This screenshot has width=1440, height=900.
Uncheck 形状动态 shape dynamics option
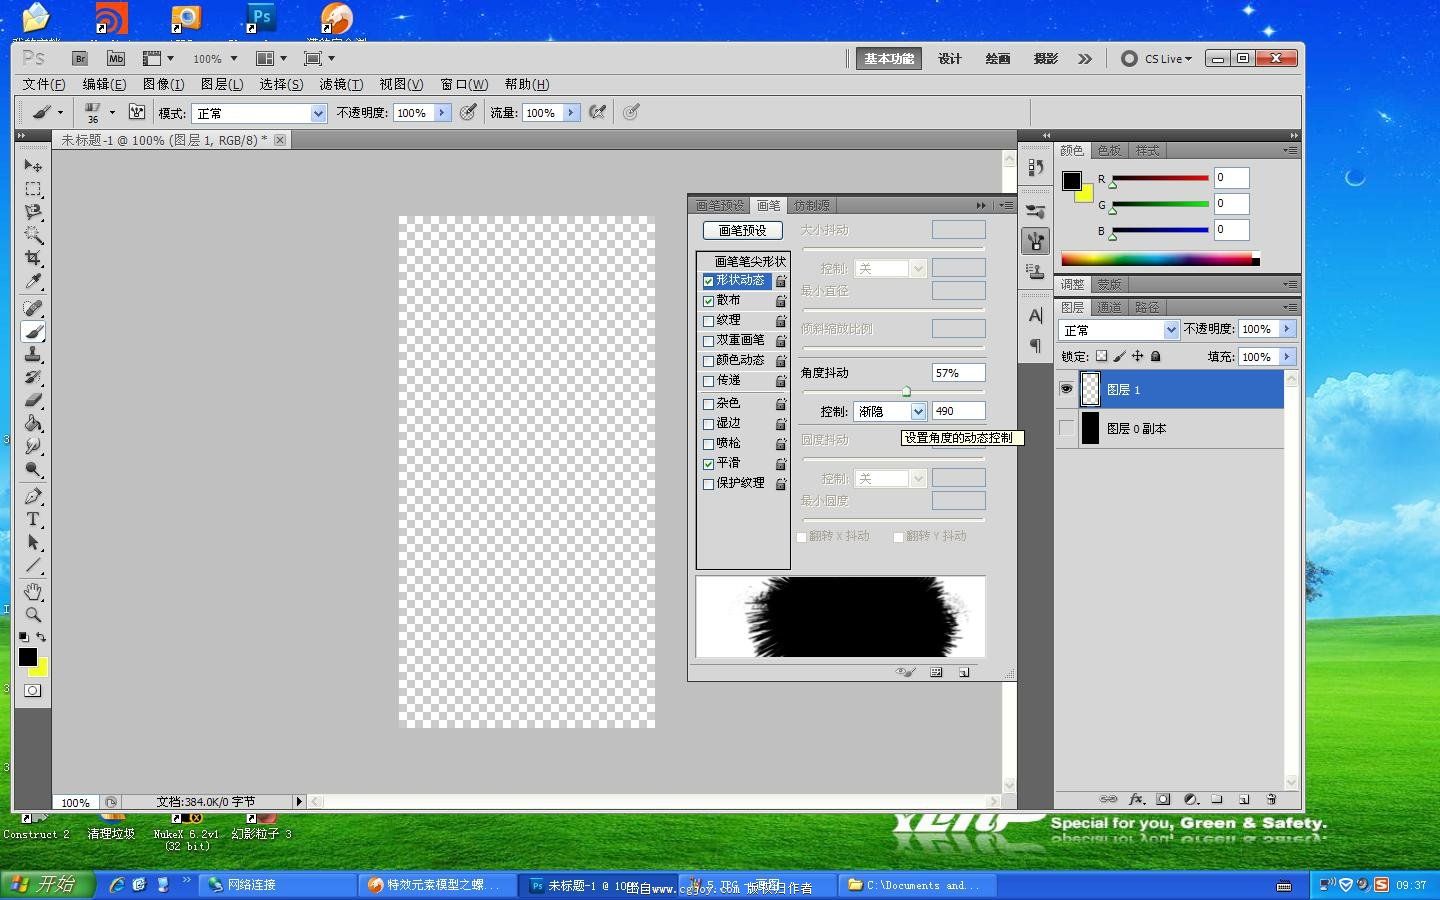tap(709, 281)
